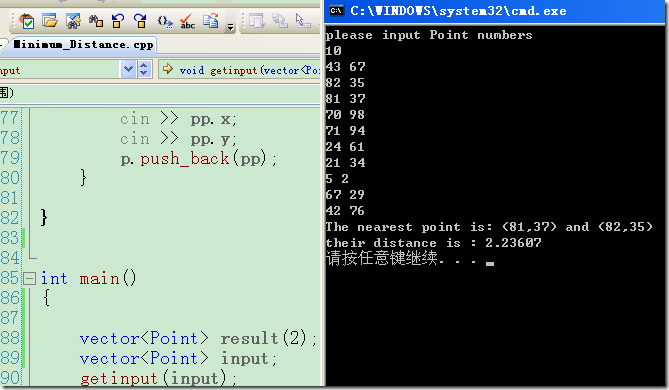Open the void getinput method combo box
The width and height of the screenshot is (669, 390).
pyautogui.click(x=240, y=70)
